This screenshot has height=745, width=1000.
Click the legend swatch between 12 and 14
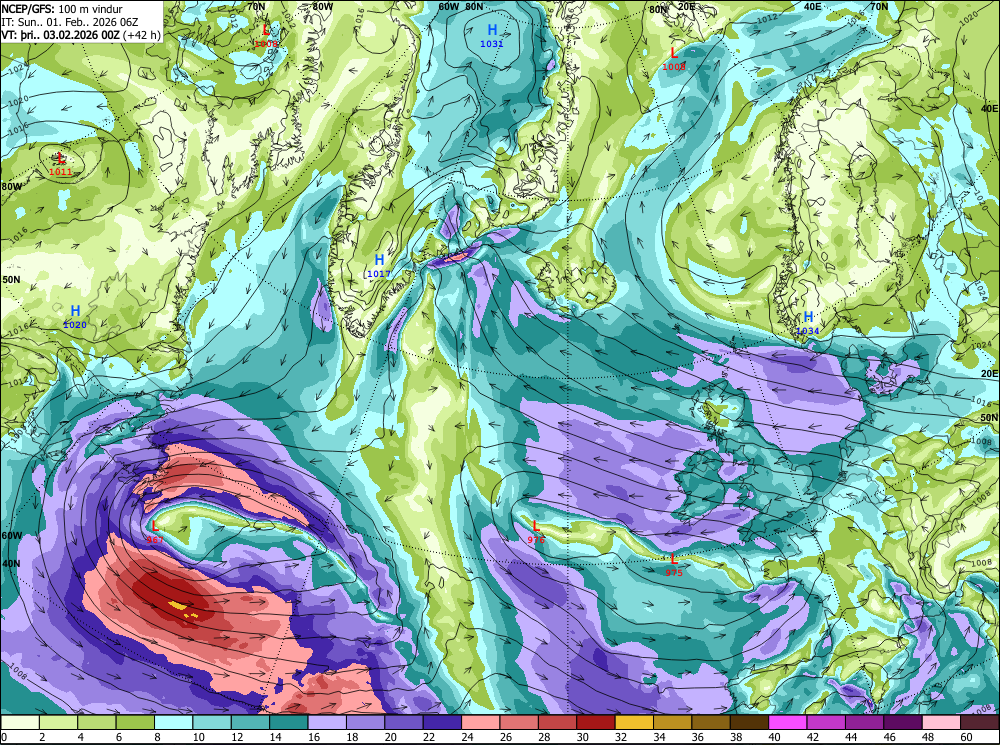click(x=251, y=722)
